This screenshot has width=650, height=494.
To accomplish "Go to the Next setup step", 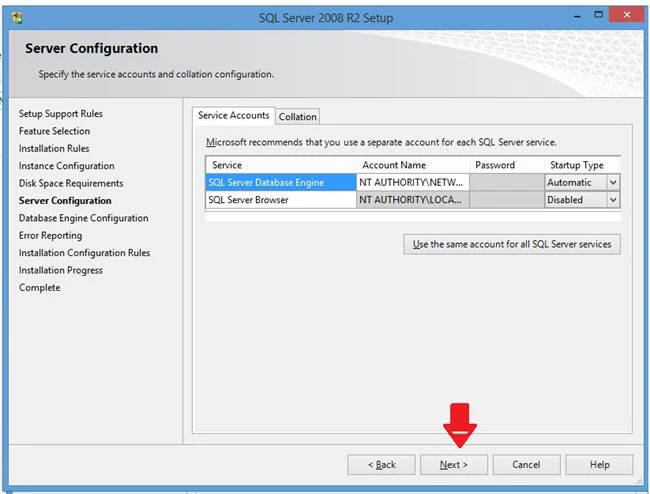I will pos(454,465).
